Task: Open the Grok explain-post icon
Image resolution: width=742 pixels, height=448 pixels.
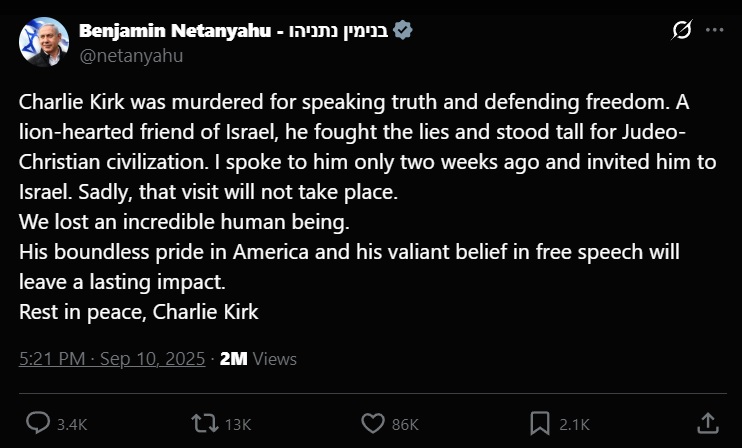Action: pyautogui.click(x=682, y=31)
